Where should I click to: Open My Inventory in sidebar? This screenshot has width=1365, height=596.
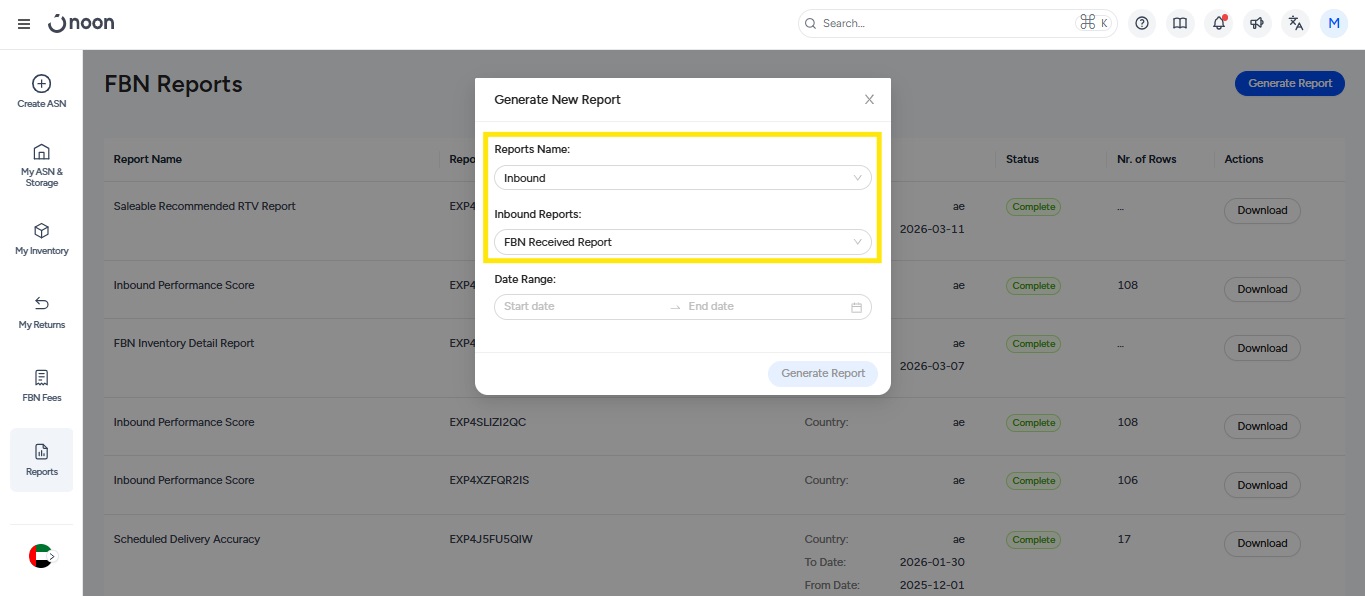pyautogui.click(x=42, y=239)
